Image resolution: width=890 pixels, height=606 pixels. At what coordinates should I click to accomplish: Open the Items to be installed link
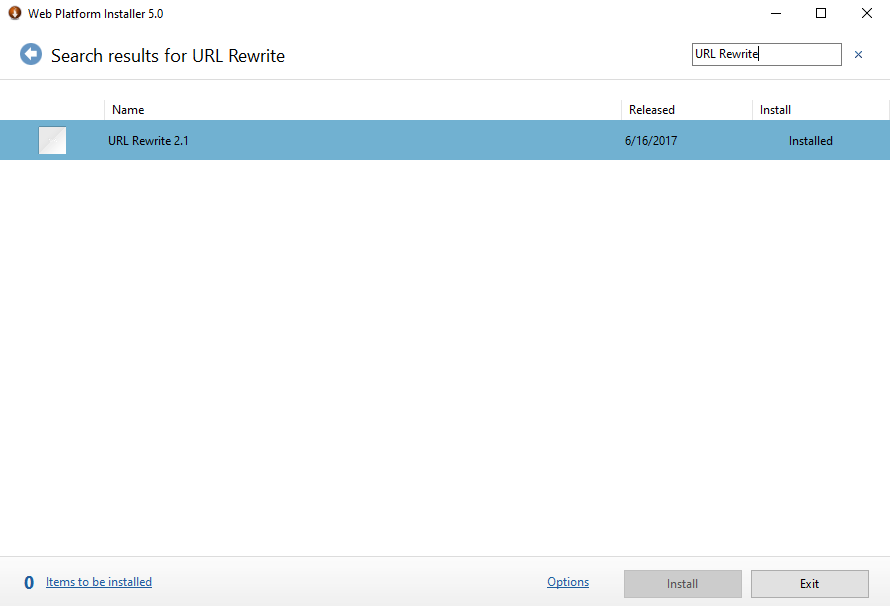click(99, 582)
